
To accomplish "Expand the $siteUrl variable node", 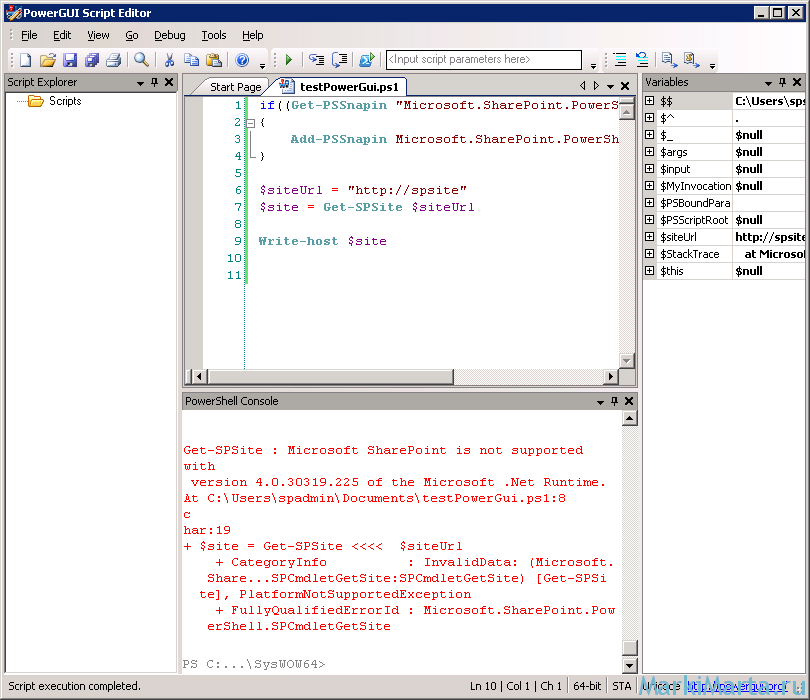I will click(x=650, y=237).
